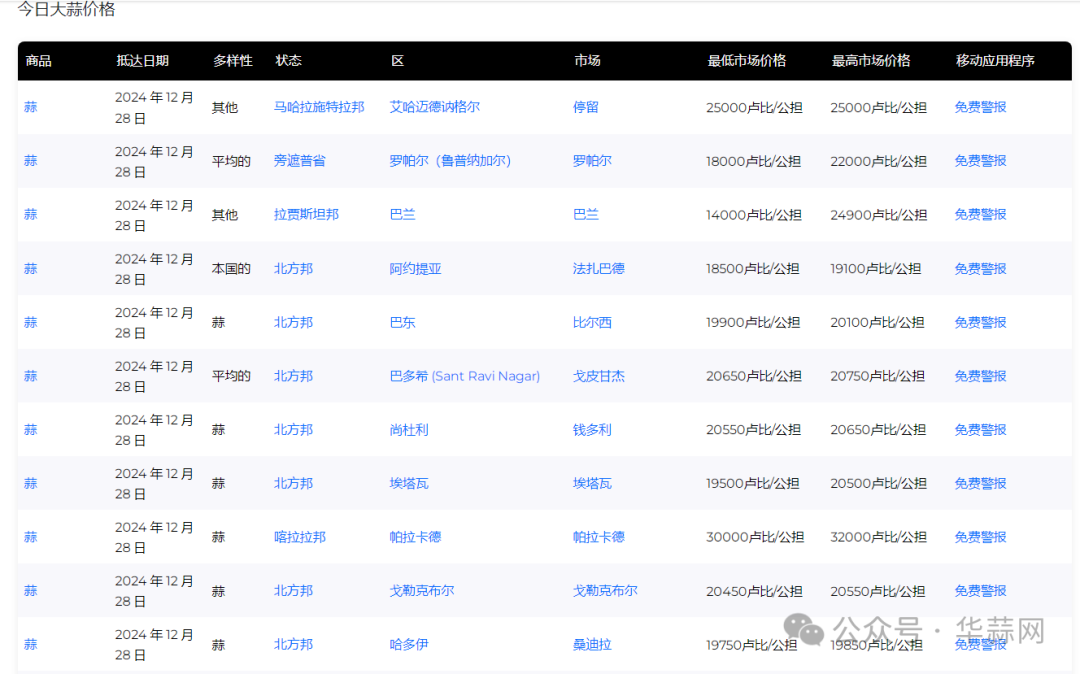
Task: Click the 阿约提亚 district link
Action: click(415, 268)
